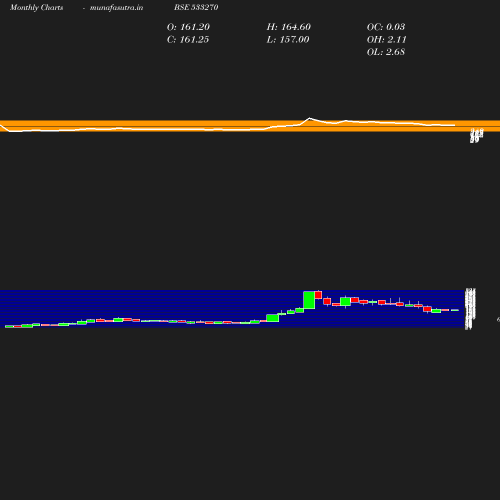
Task: Select the BSE 533270 stock code label
Action: click(196, 7)
